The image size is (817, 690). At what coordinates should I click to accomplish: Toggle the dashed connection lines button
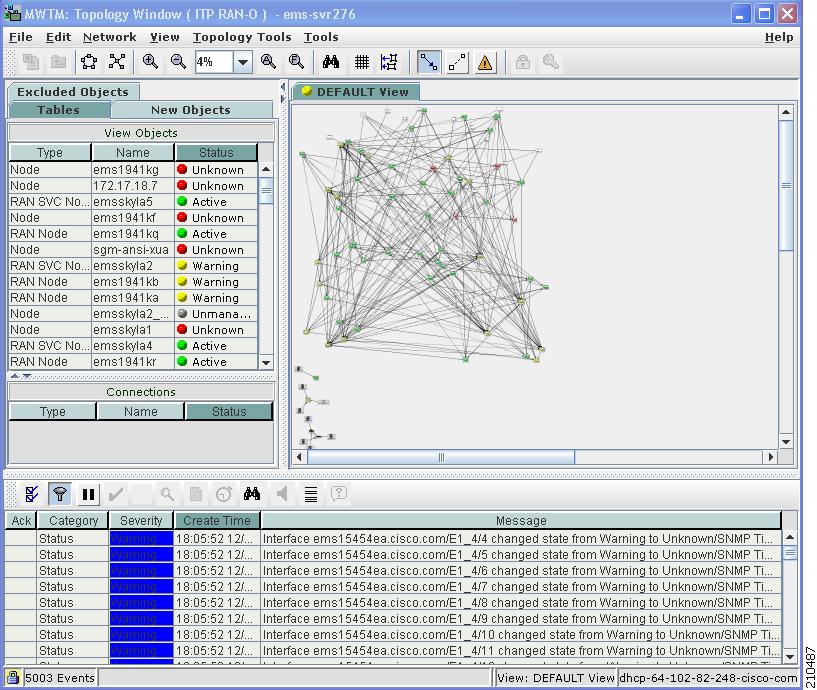click(457, 63)
